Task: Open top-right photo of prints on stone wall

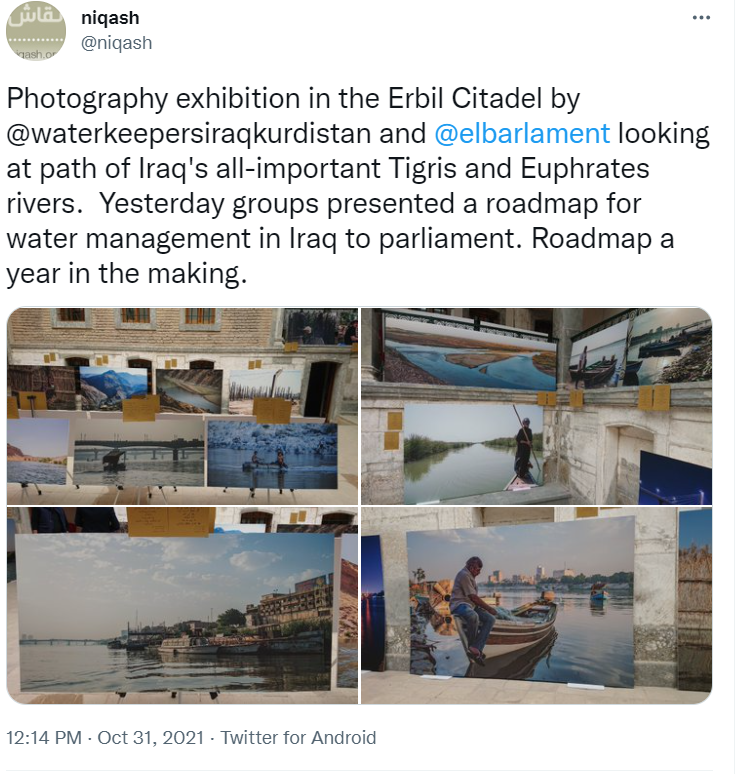Action: [x=537, y=405]
